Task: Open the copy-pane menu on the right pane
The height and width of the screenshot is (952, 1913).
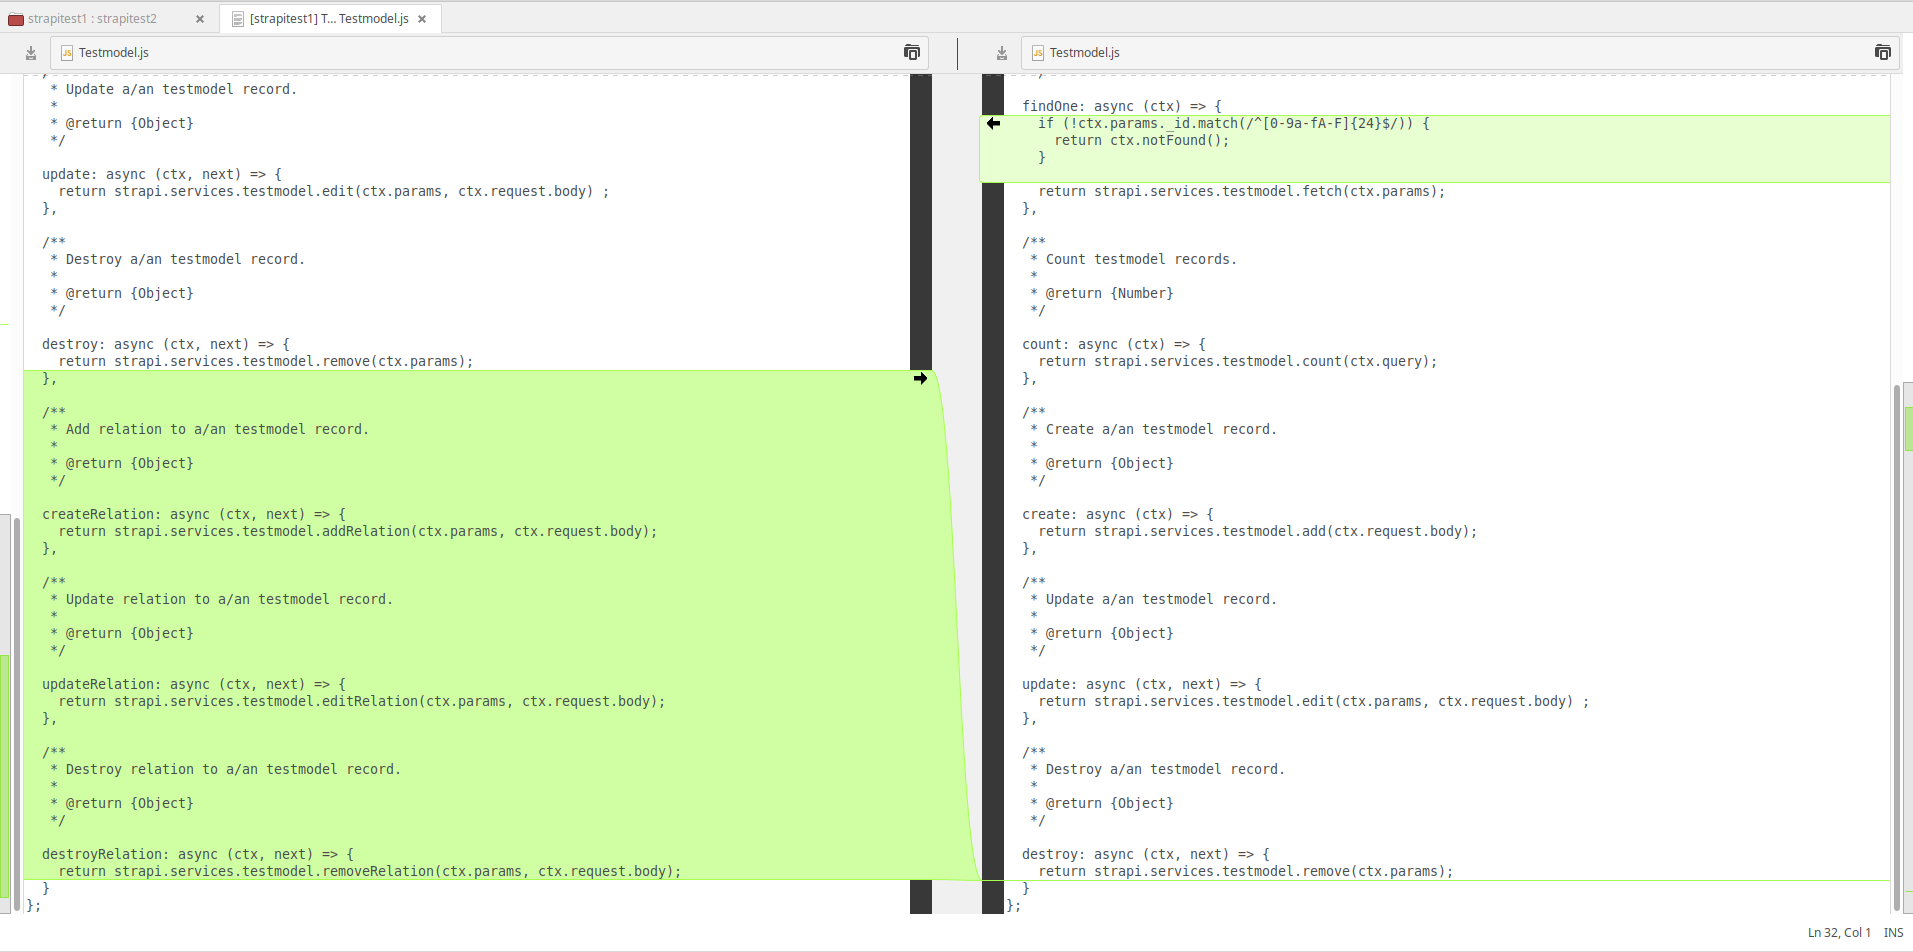Action: point(1882,52)
